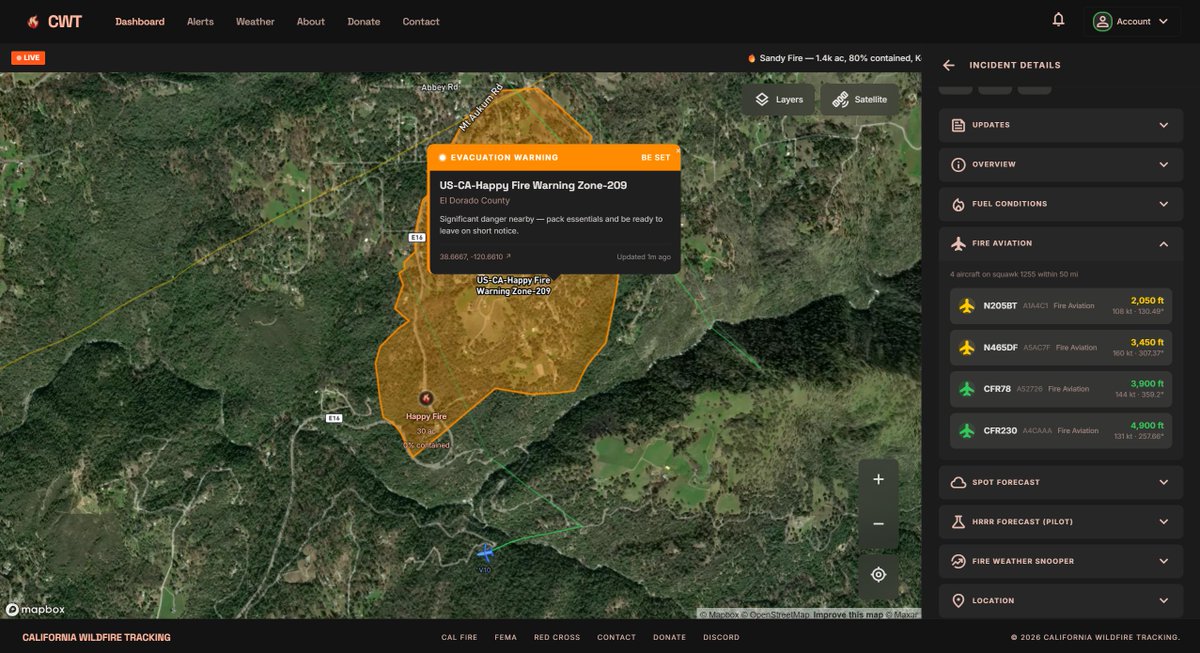The width and height of the screenshot is (1200, 653).
Task: Click the blue aircraft marker on map
Action: pos(485,552)
